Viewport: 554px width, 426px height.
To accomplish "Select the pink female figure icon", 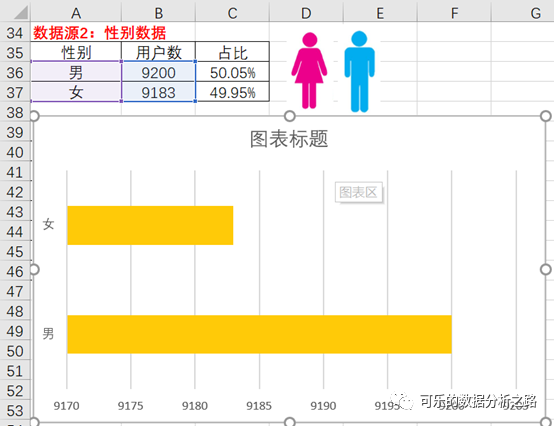I will coord(309,71).
